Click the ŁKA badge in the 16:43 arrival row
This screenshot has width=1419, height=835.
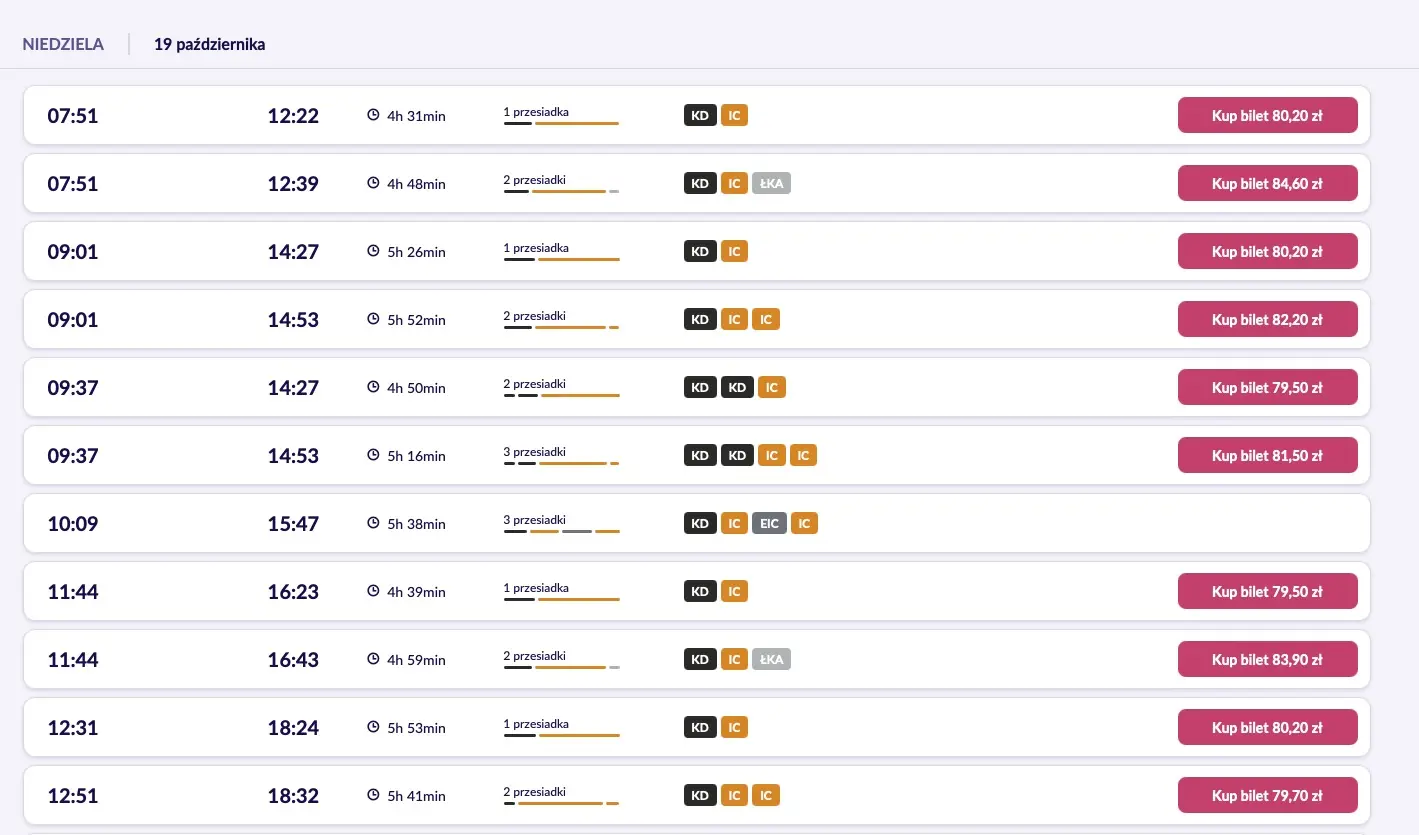[771, 659]
